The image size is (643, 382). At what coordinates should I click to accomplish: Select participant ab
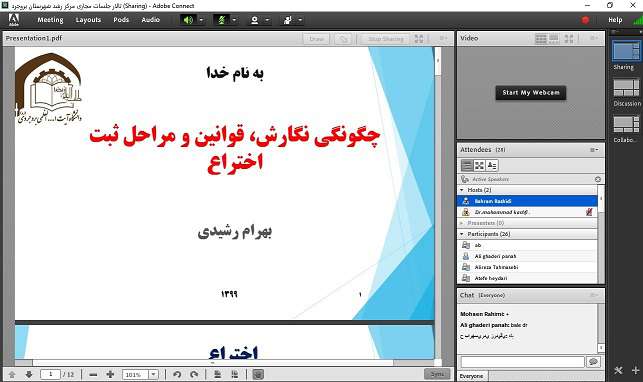[x=527, y=245]
